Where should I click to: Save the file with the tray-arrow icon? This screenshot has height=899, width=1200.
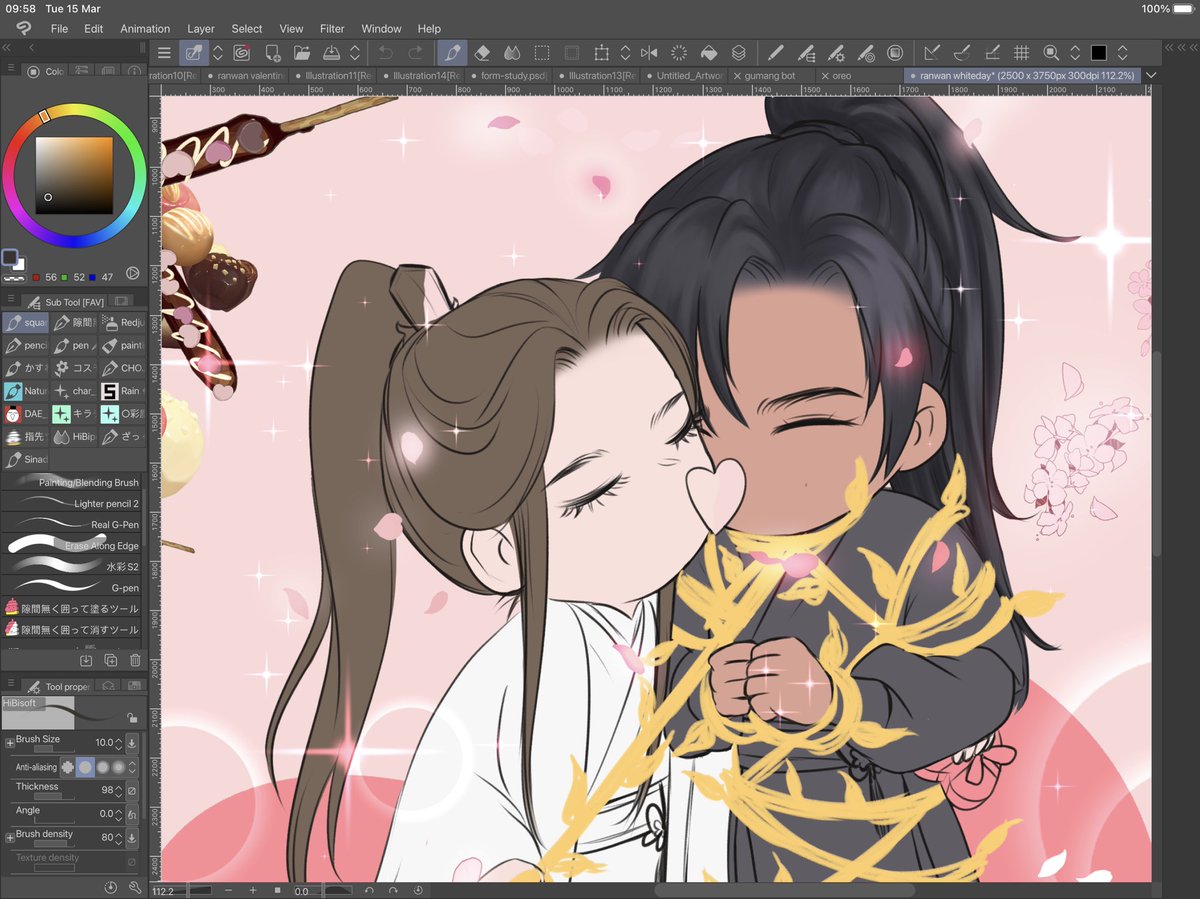point(331,52)
